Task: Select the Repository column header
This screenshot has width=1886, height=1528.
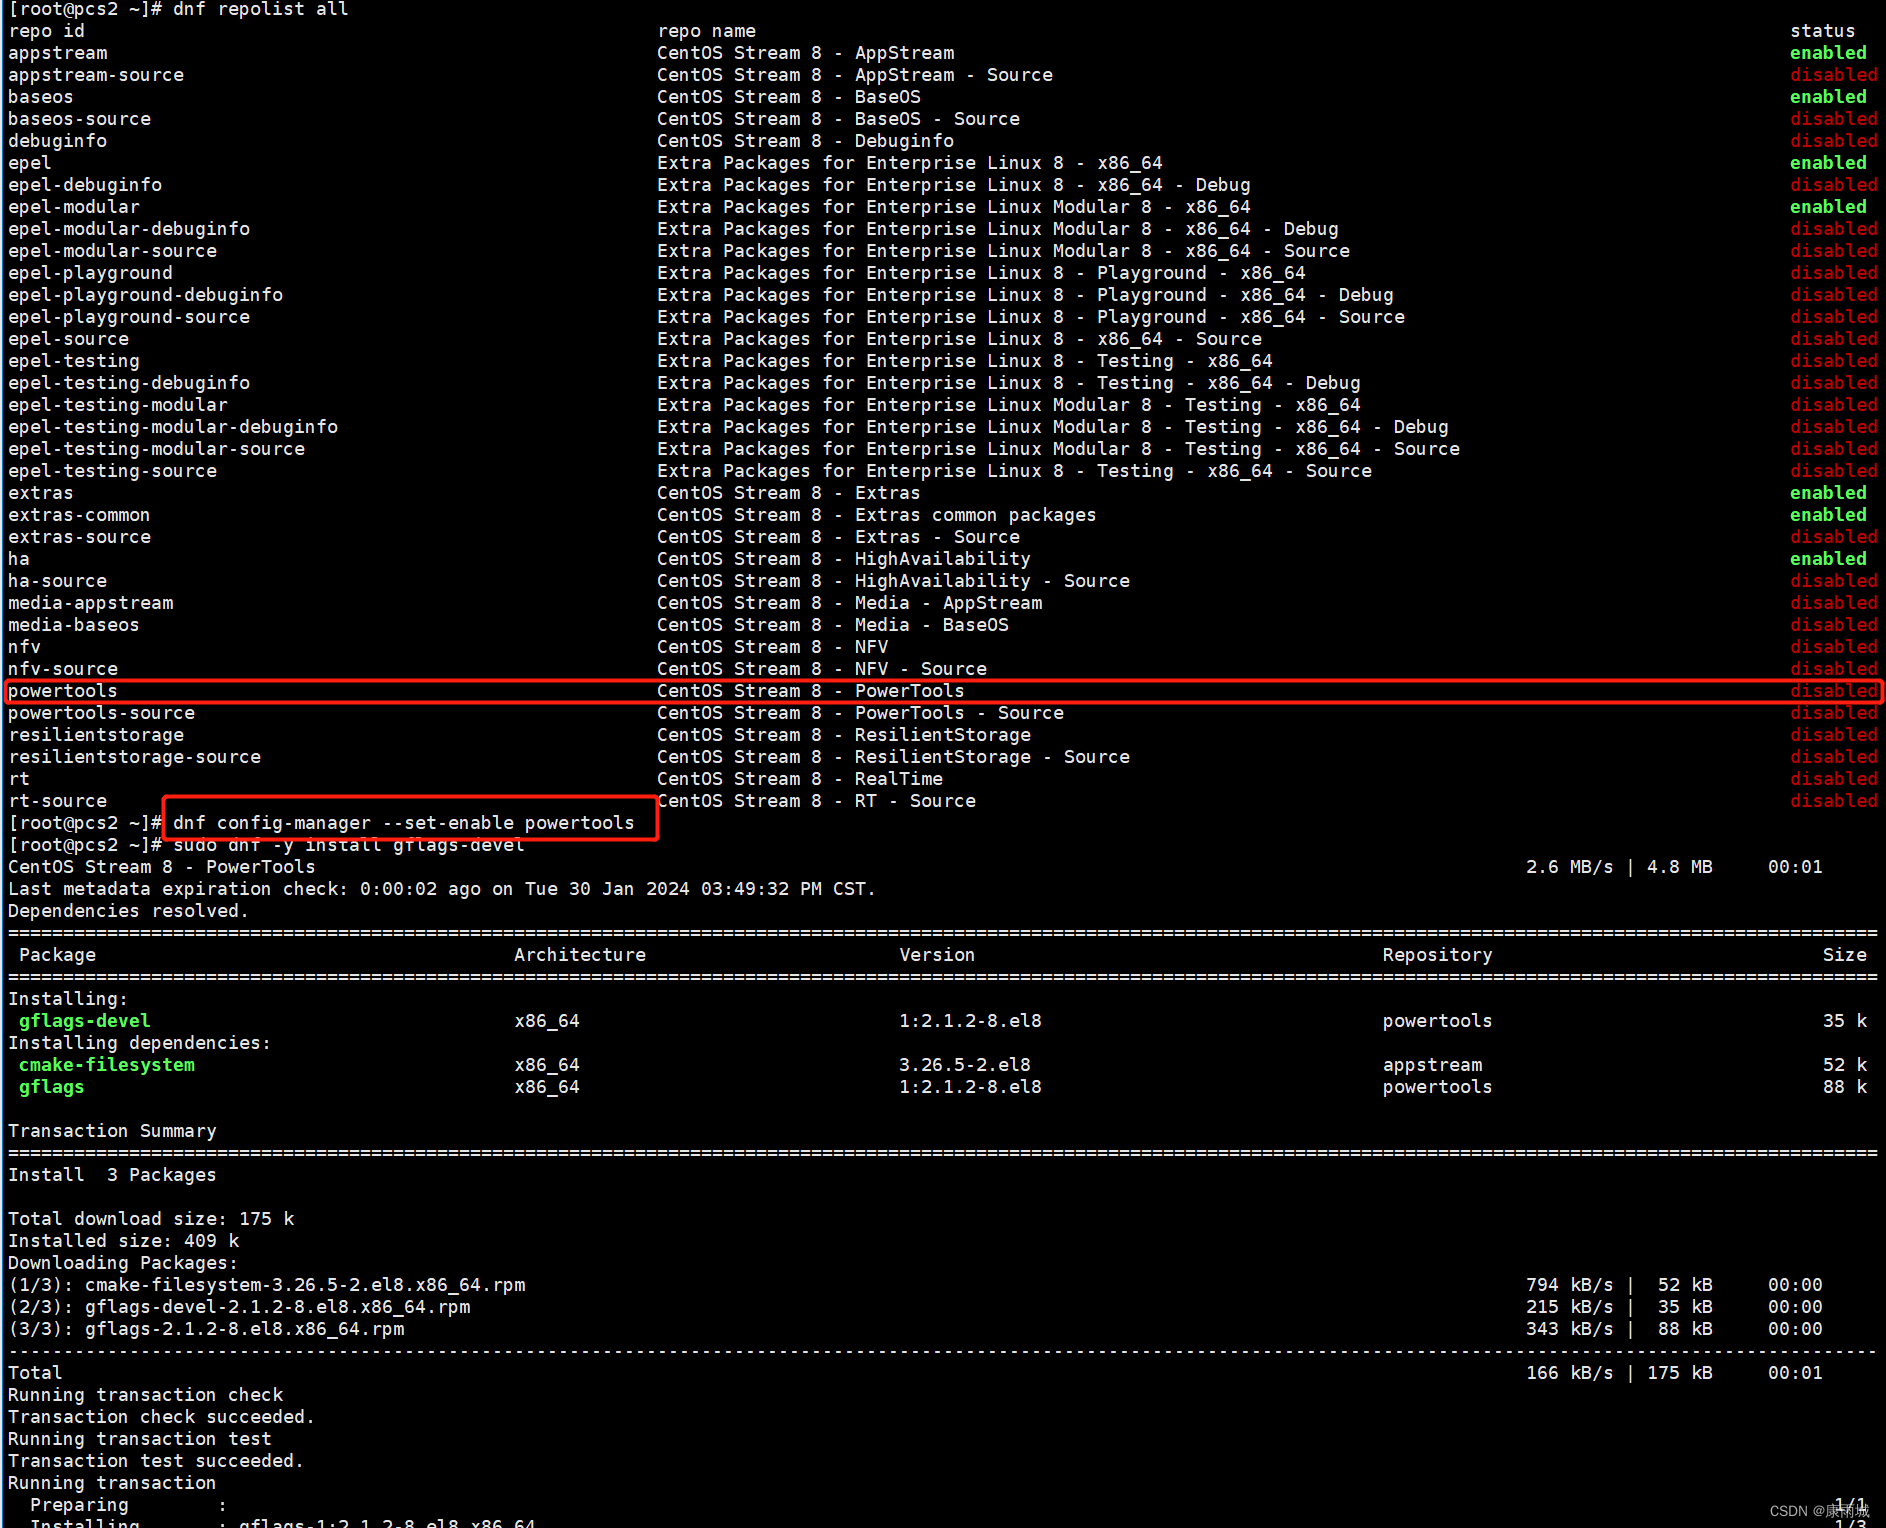Action: tap(1437, 954)
